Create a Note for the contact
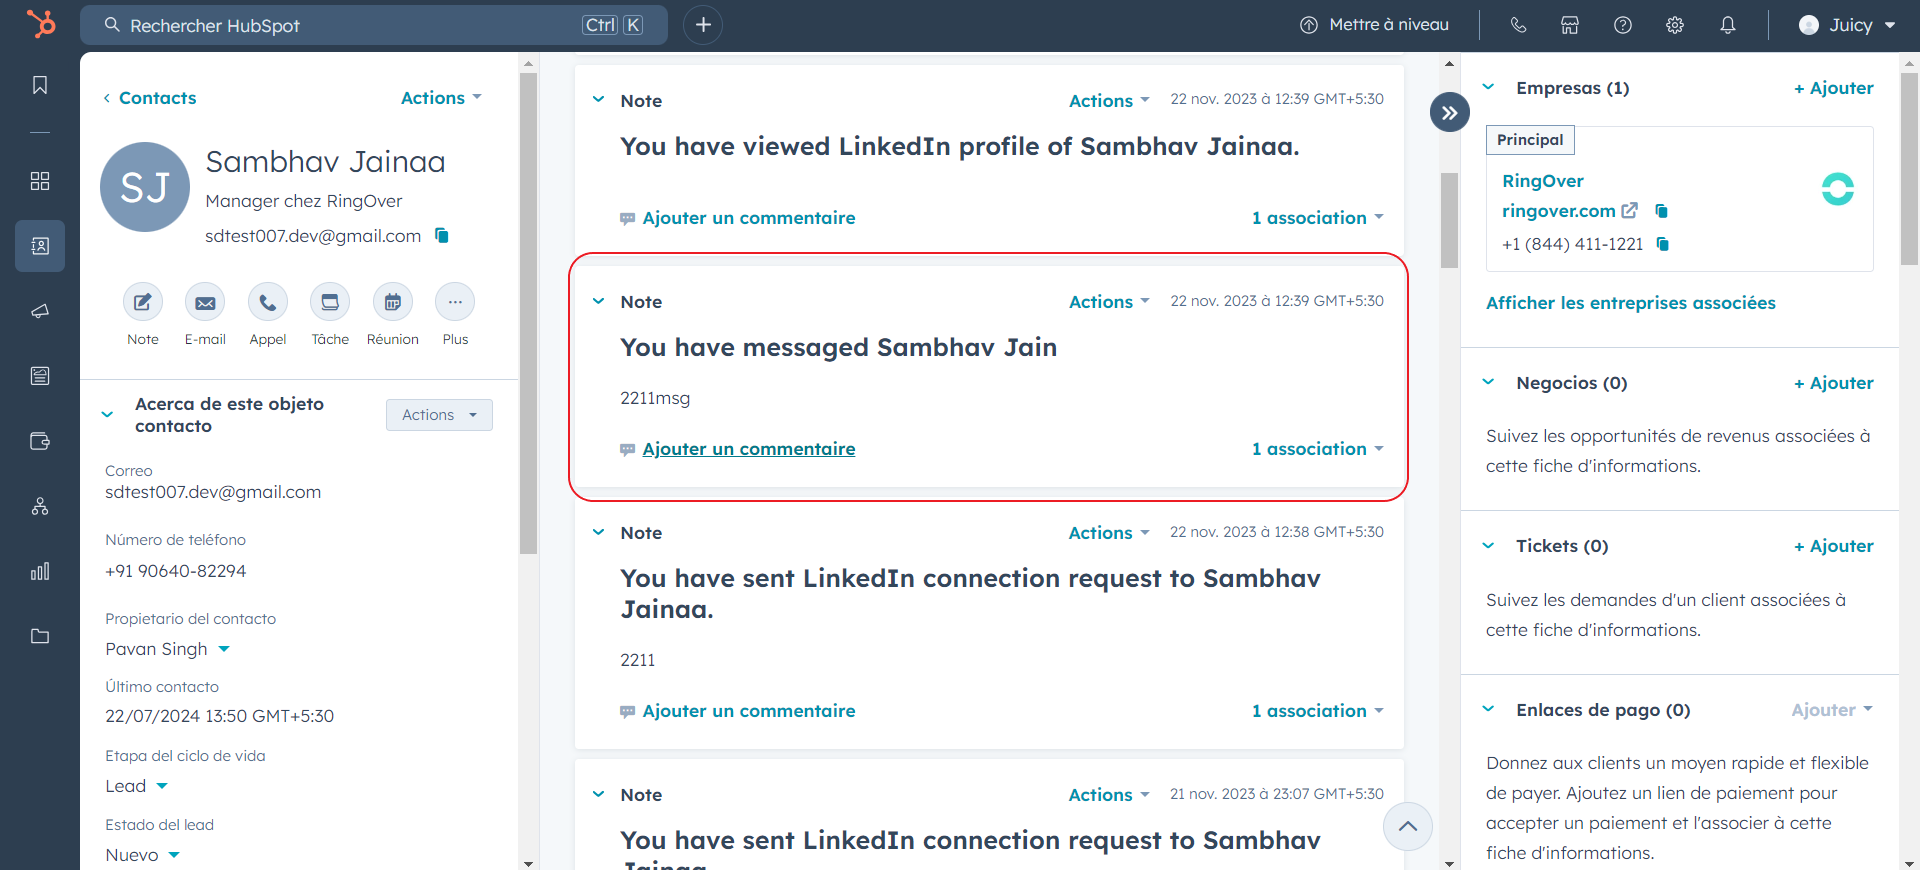Image resolution: width=1920 pixels, height=870 pixels. pos(143,302)
